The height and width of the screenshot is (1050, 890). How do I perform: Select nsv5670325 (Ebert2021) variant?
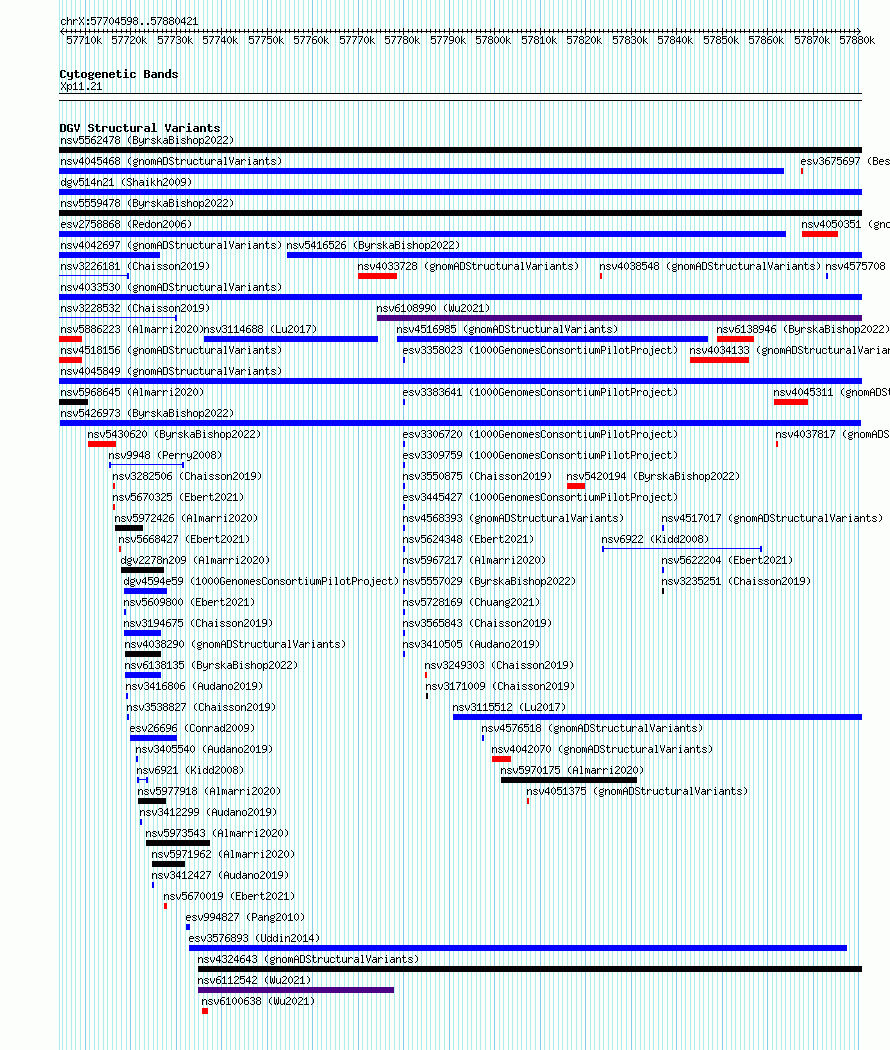pyautogui.click(x=178, y=498)
